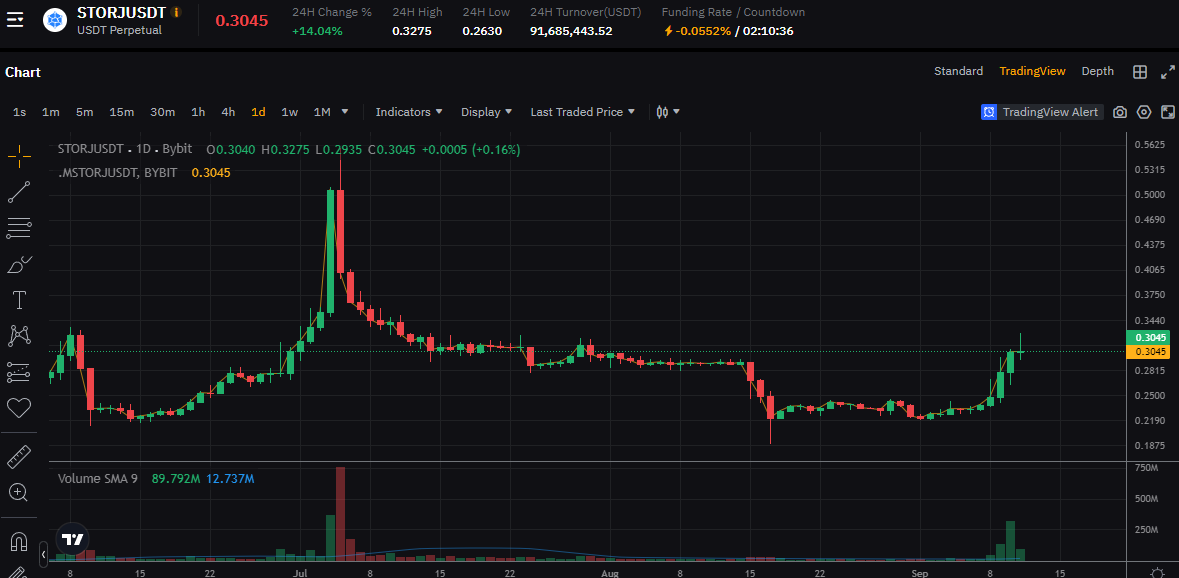This screenshot has width=1179, height=578.
Task: Select the Text annotation tool
Action: pyautogui.click(x=19, y=301)
